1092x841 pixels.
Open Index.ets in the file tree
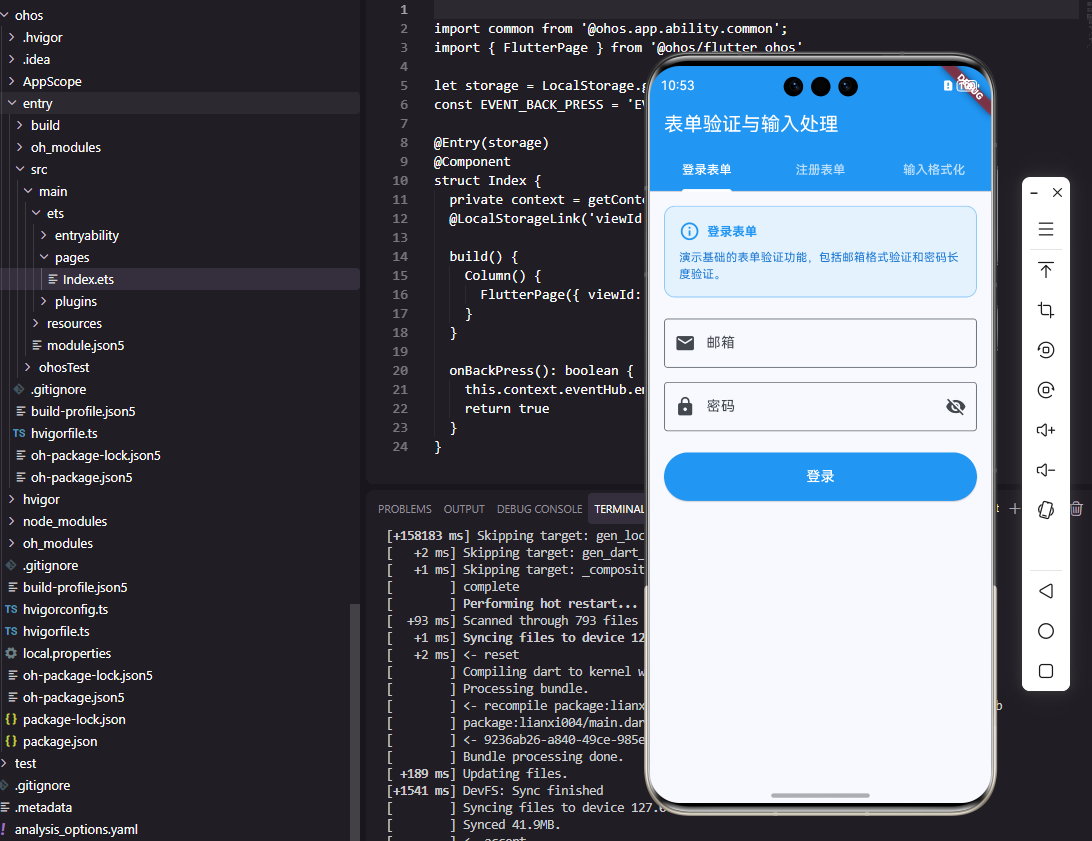click(x=88, y=279)
